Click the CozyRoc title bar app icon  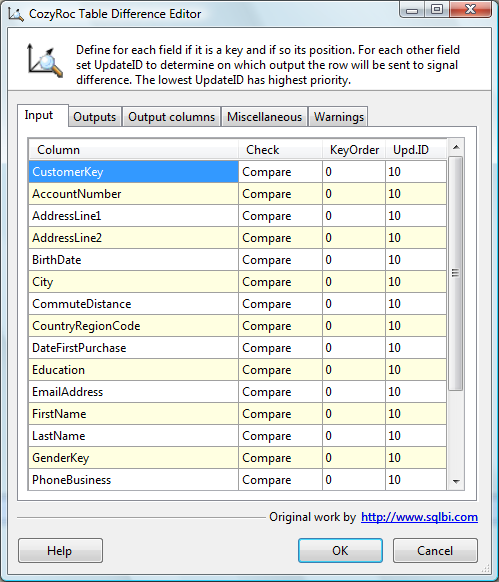click(16, 14)
